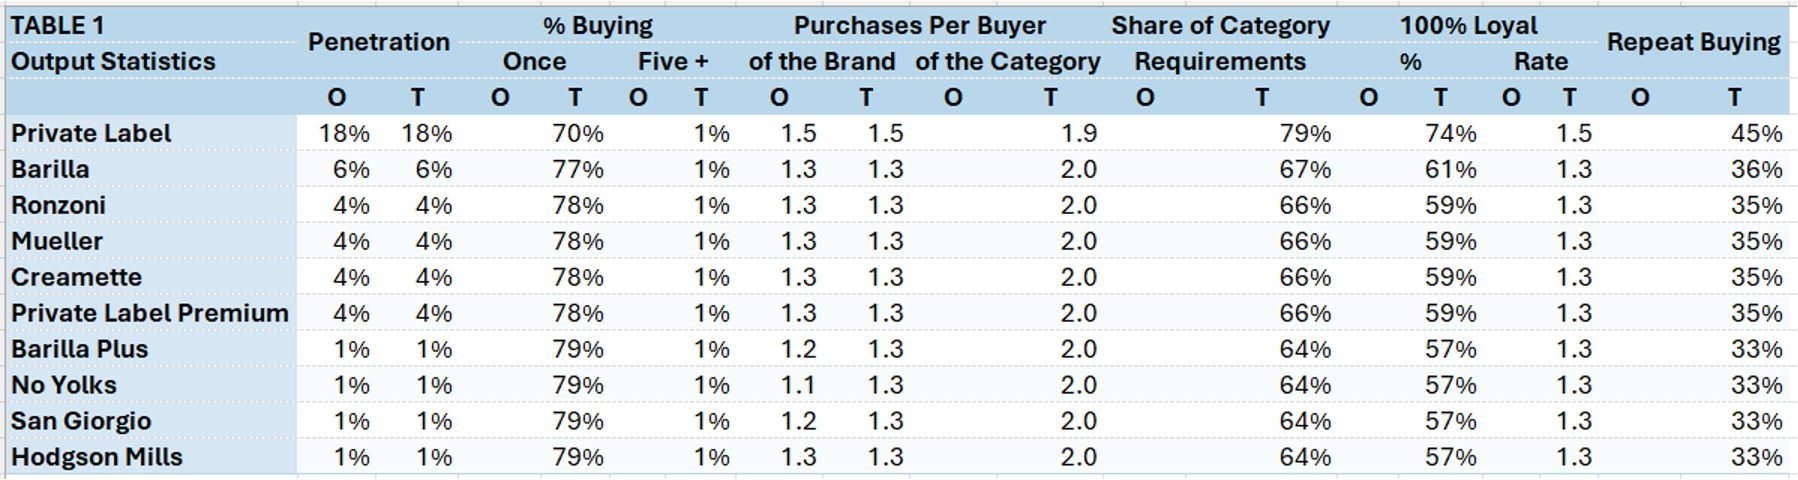Click the 100% Loyal header

click(1468, 26)
